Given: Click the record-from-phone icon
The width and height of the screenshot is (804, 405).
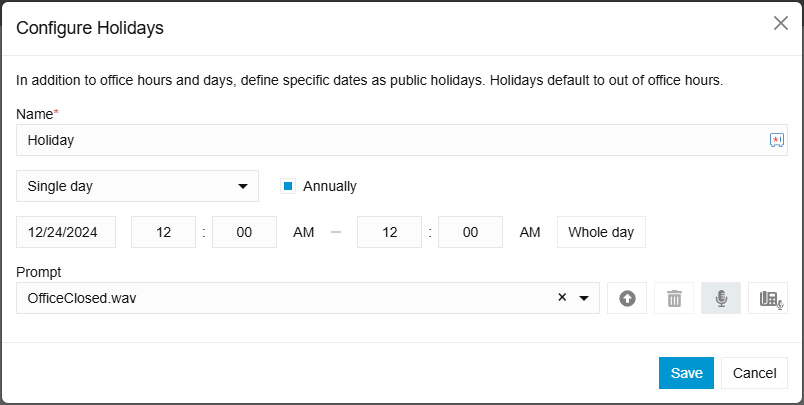Looking at the screenshot, I should coord(768,298).
